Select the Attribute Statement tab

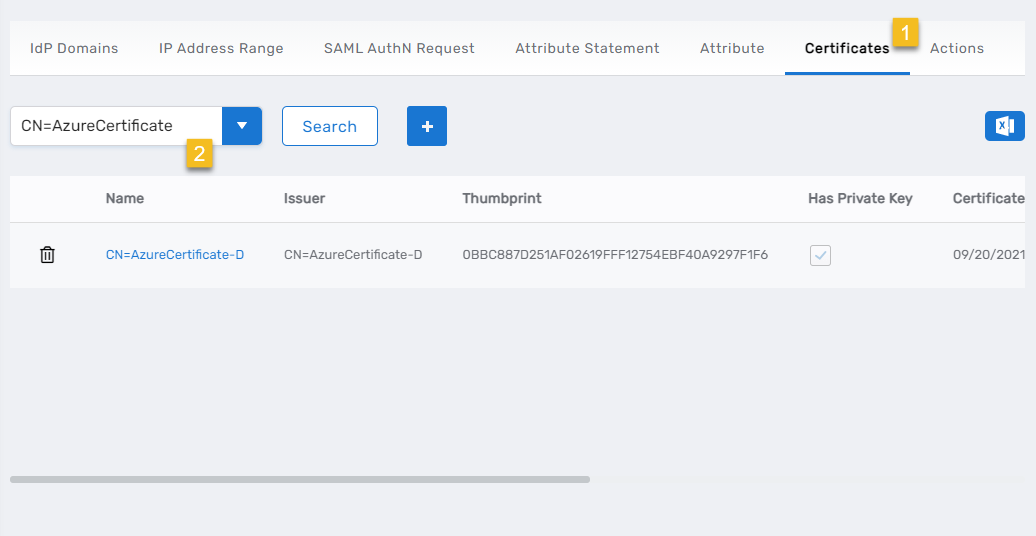point(587,48)
